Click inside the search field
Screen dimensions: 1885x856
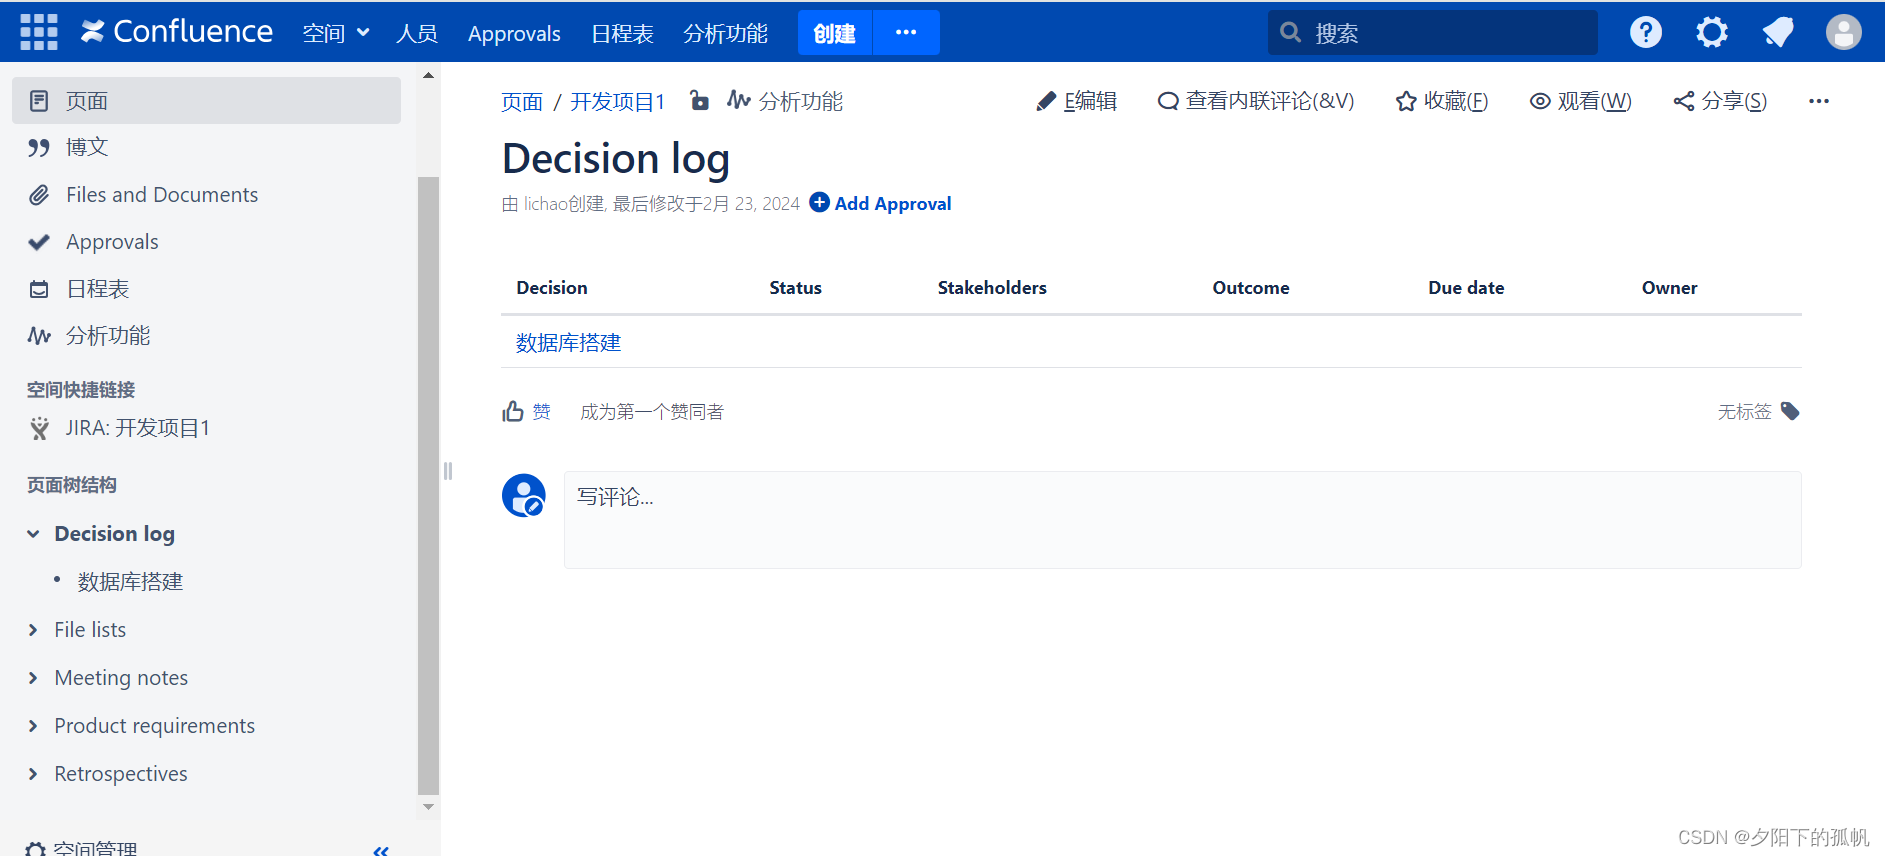(x=1432, y=33)
